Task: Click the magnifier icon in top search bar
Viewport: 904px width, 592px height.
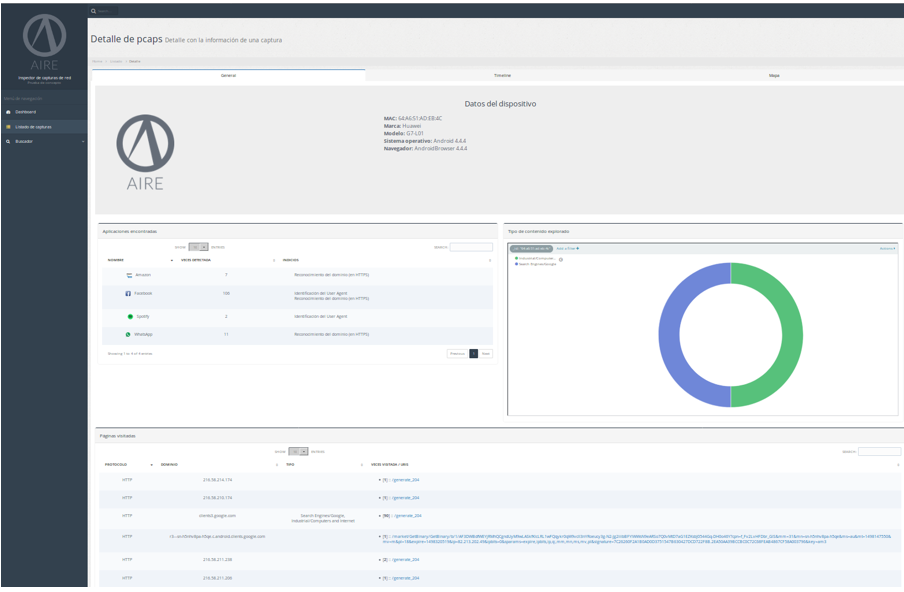Action: click(94, 11)
